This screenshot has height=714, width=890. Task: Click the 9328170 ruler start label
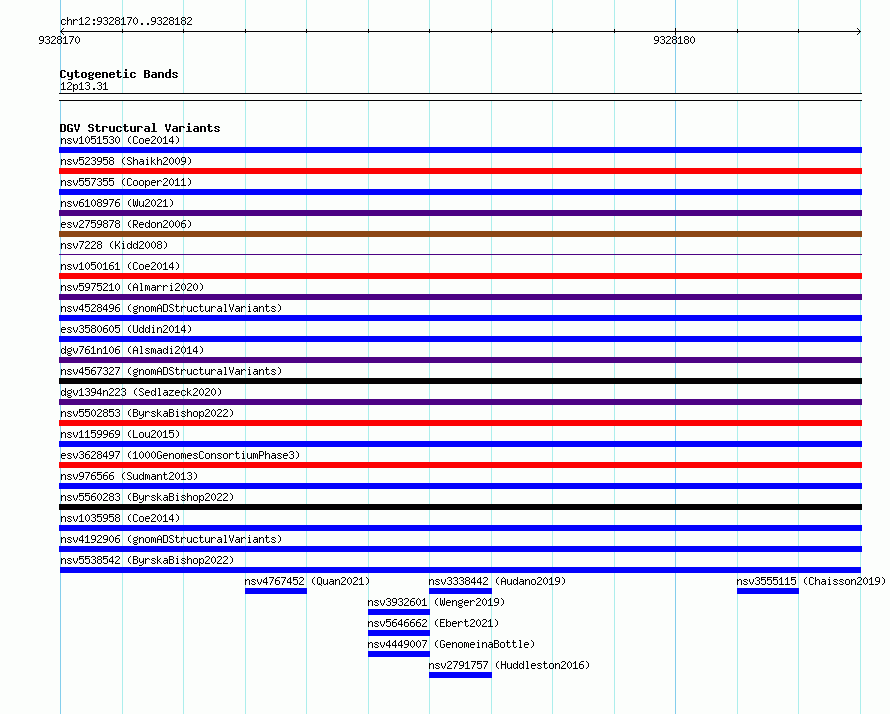click(59, 40)
